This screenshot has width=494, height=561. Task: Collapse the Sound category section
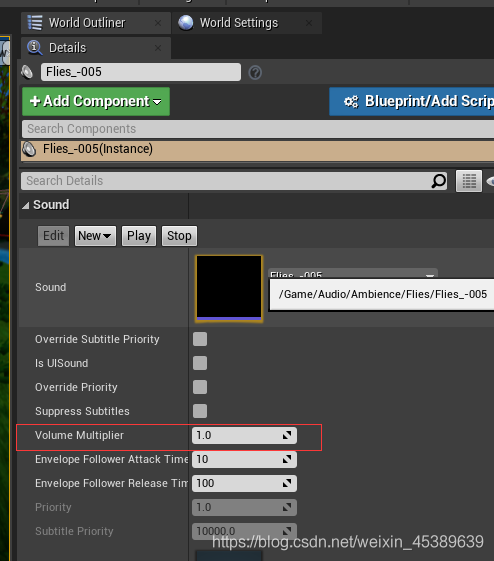(x=26, y=205)
